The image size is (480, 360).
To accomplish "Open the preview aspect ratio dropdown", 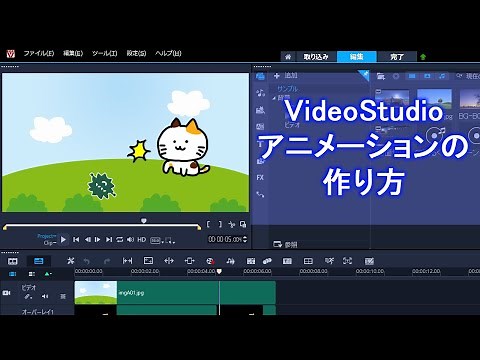I will (x=156, y=240).
